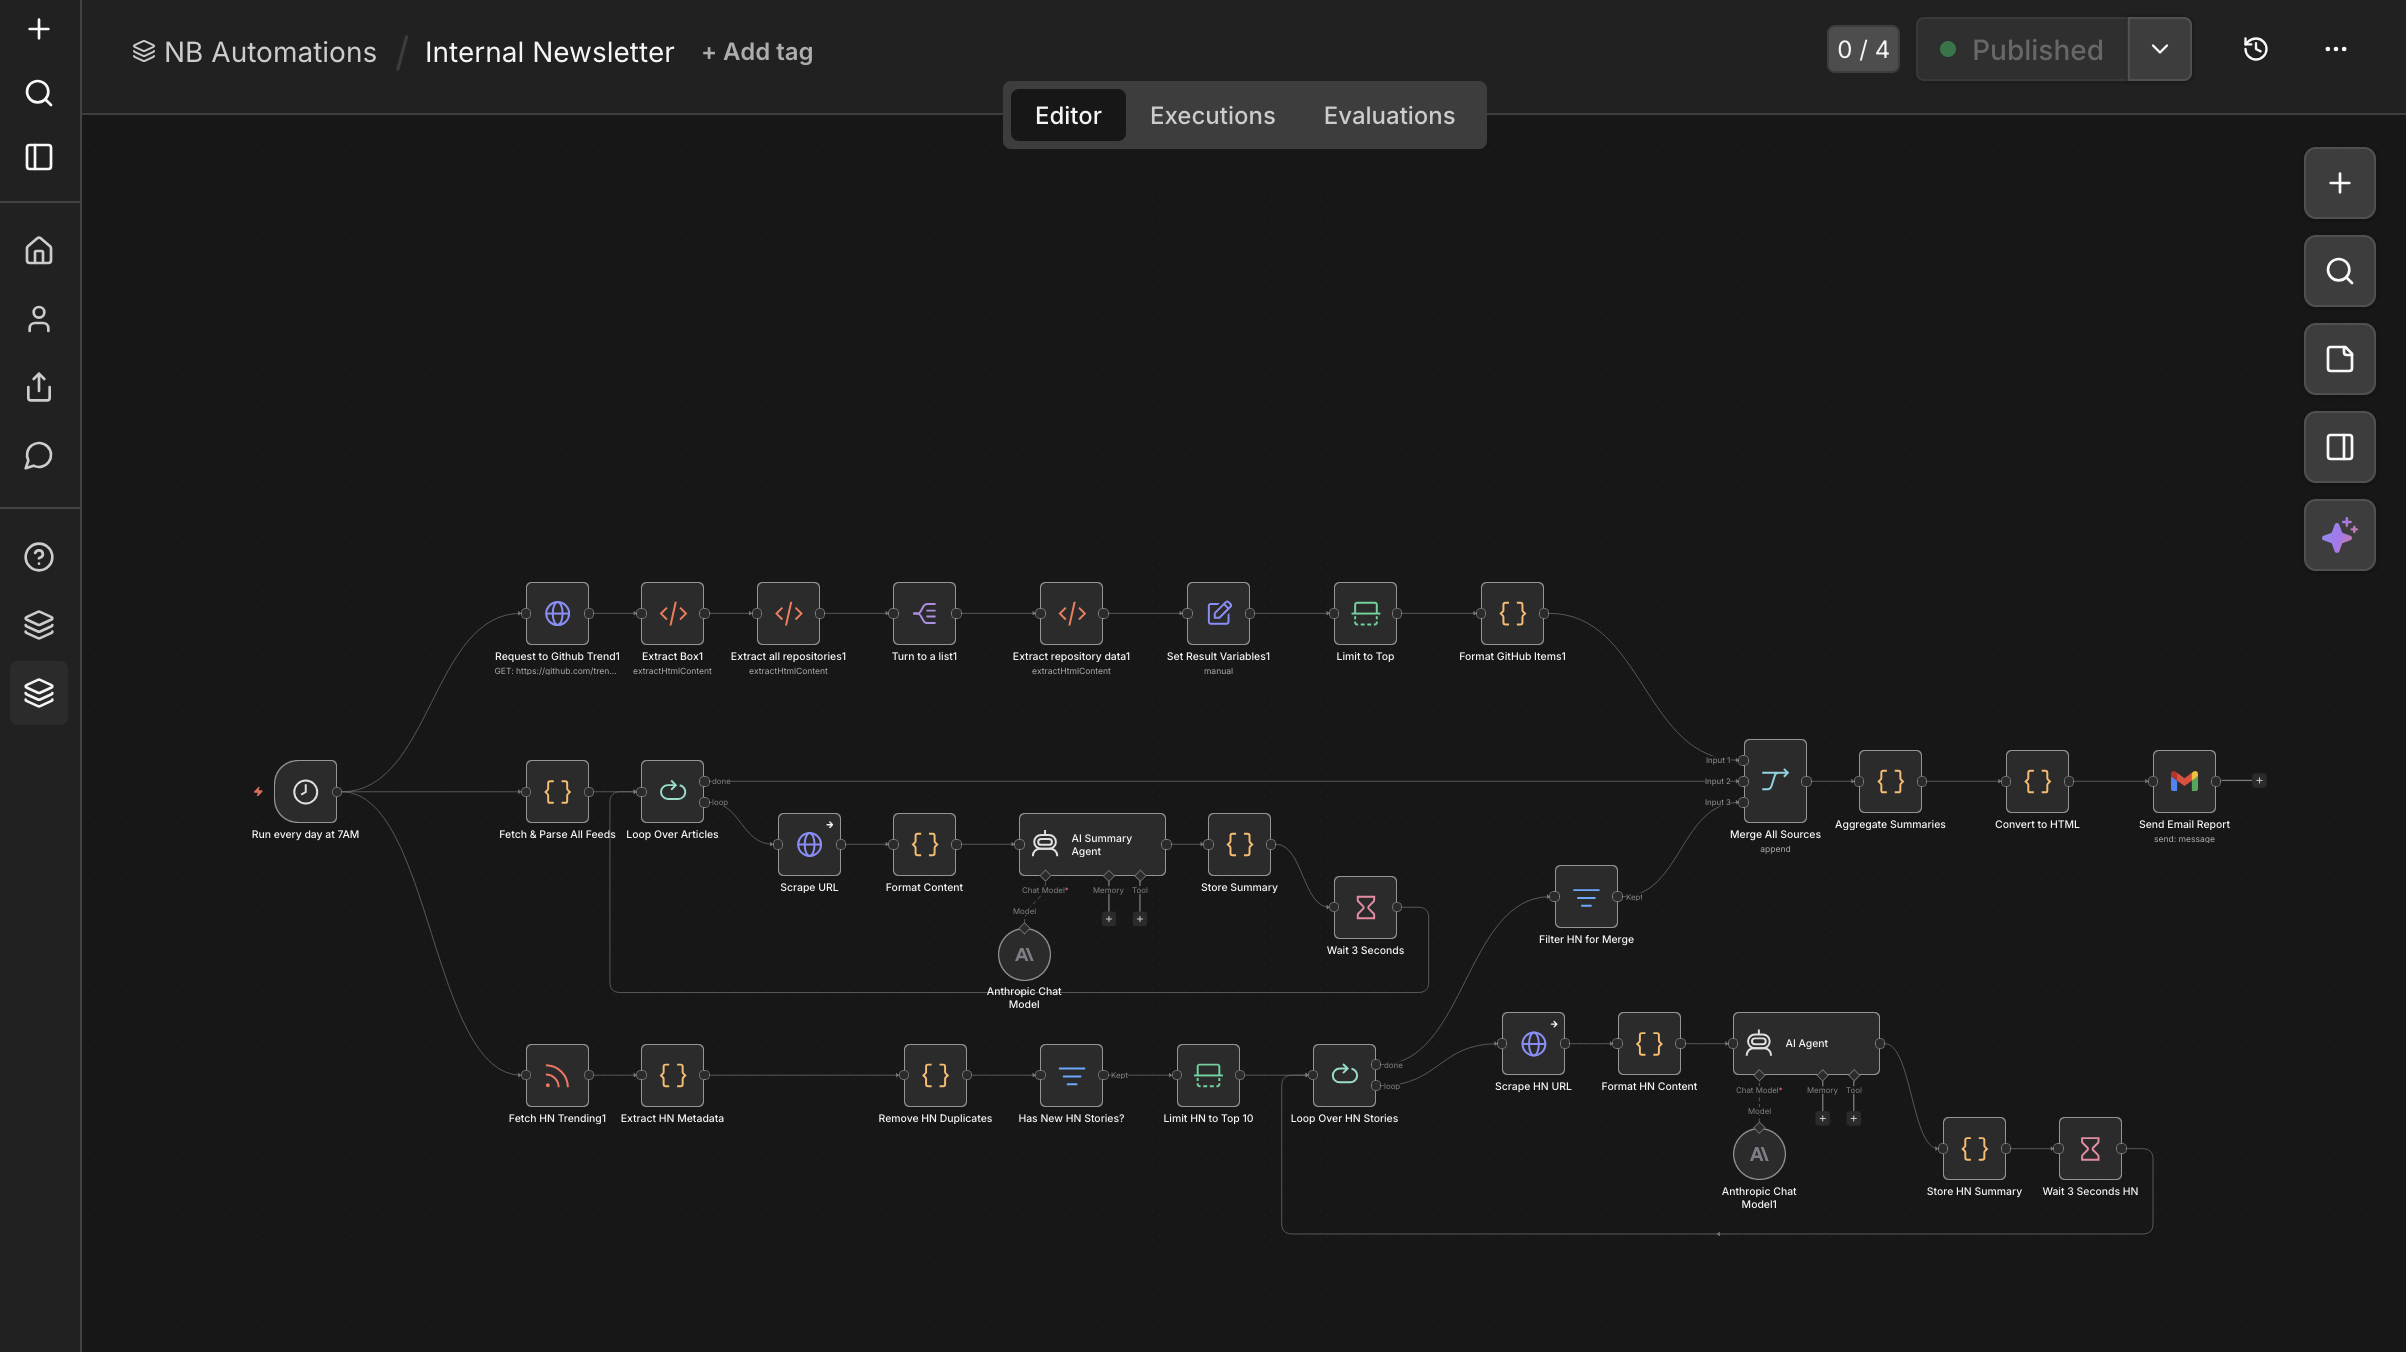The image size is (2406, 1352).
Task: Open the Published status dropdown
Action: tap(2159, 48)
